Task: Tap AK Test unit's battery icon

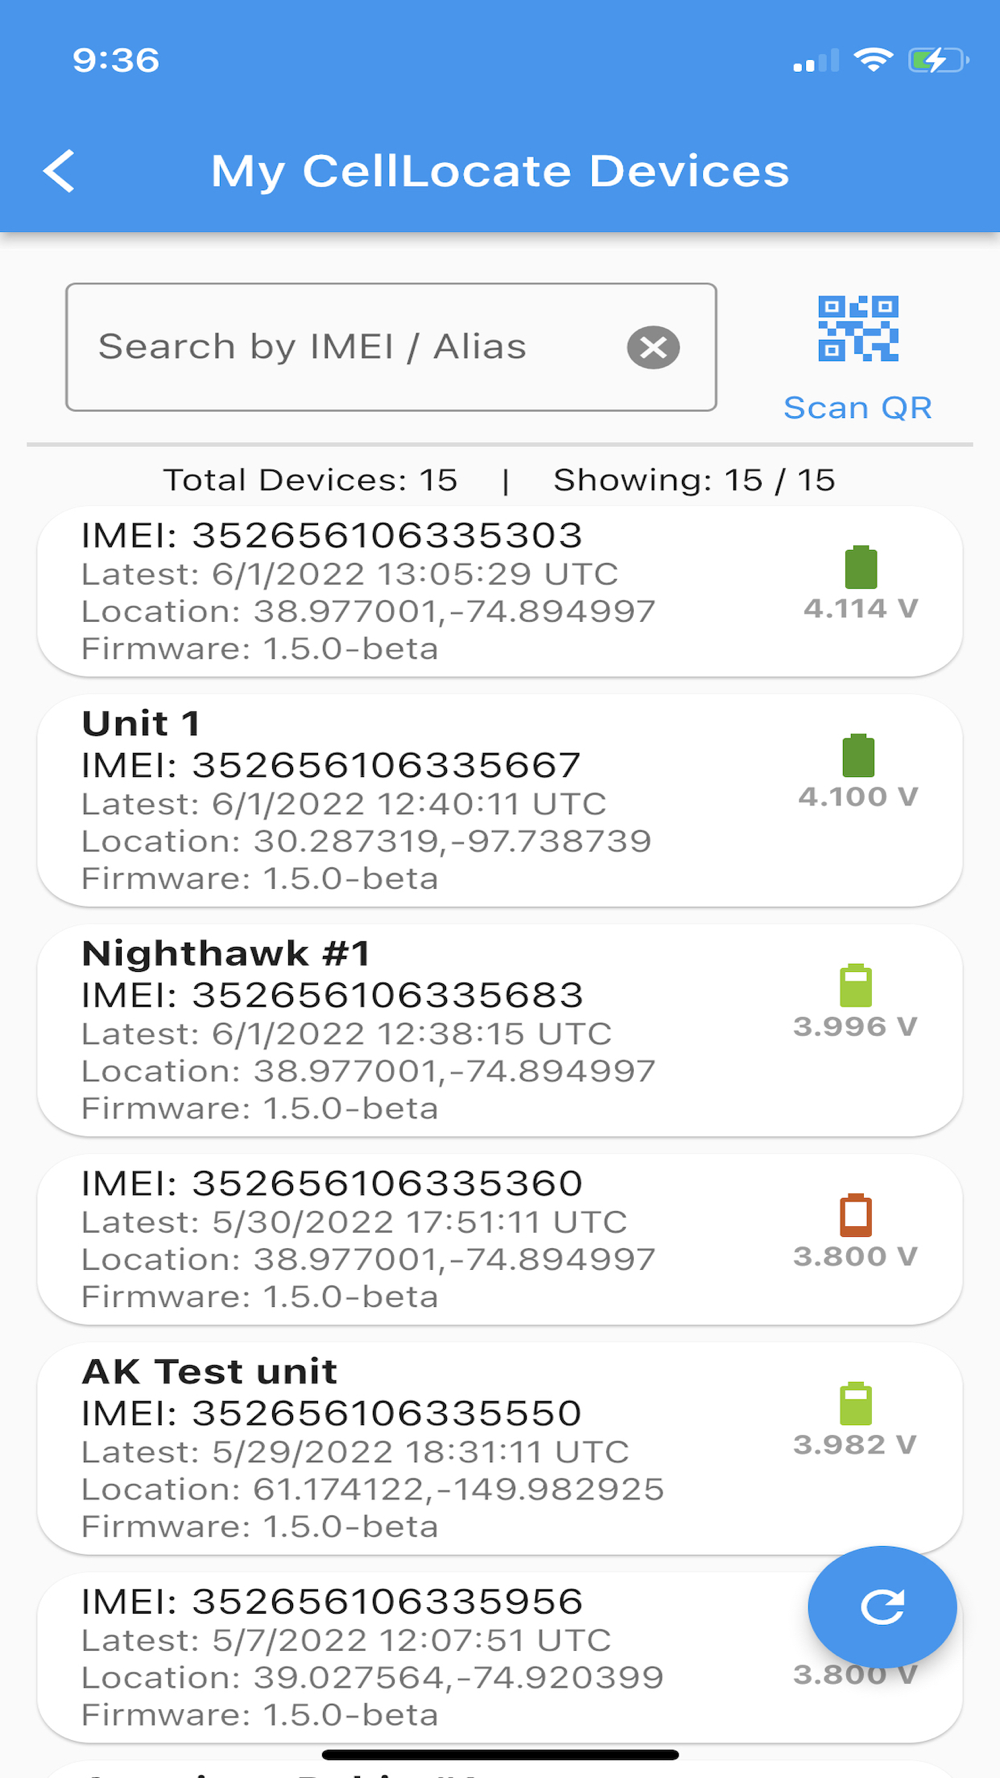Action: point(855,1403)
